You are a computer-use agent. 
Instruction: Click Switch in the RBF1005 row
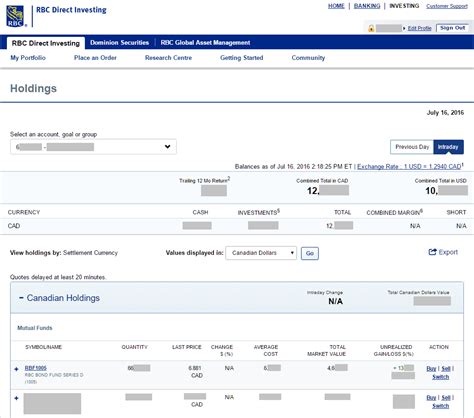(x=440, y=377)
